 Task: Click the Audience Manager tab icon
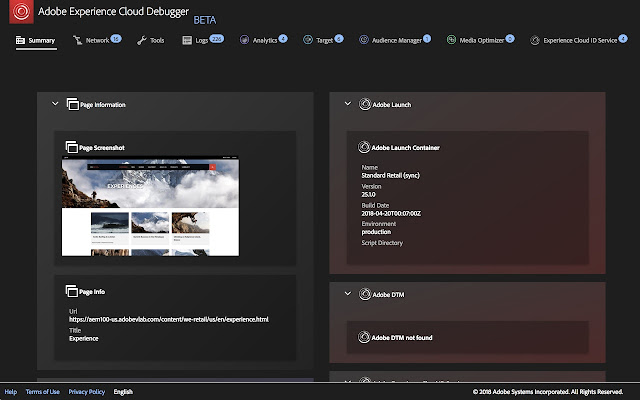pos(364,40)
